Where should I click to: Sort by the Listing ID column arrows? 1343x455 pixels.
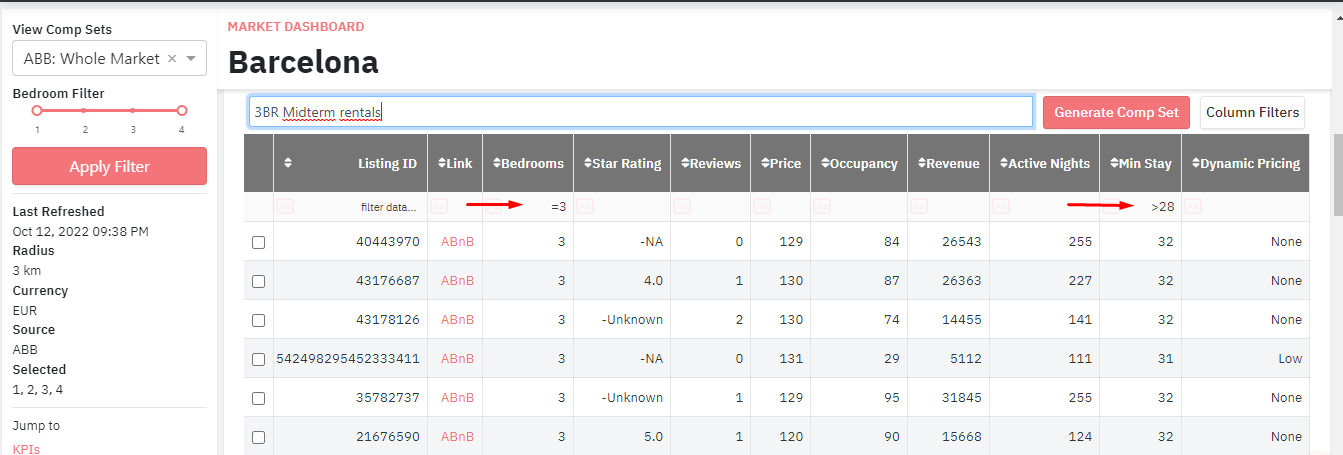(289, 163)
